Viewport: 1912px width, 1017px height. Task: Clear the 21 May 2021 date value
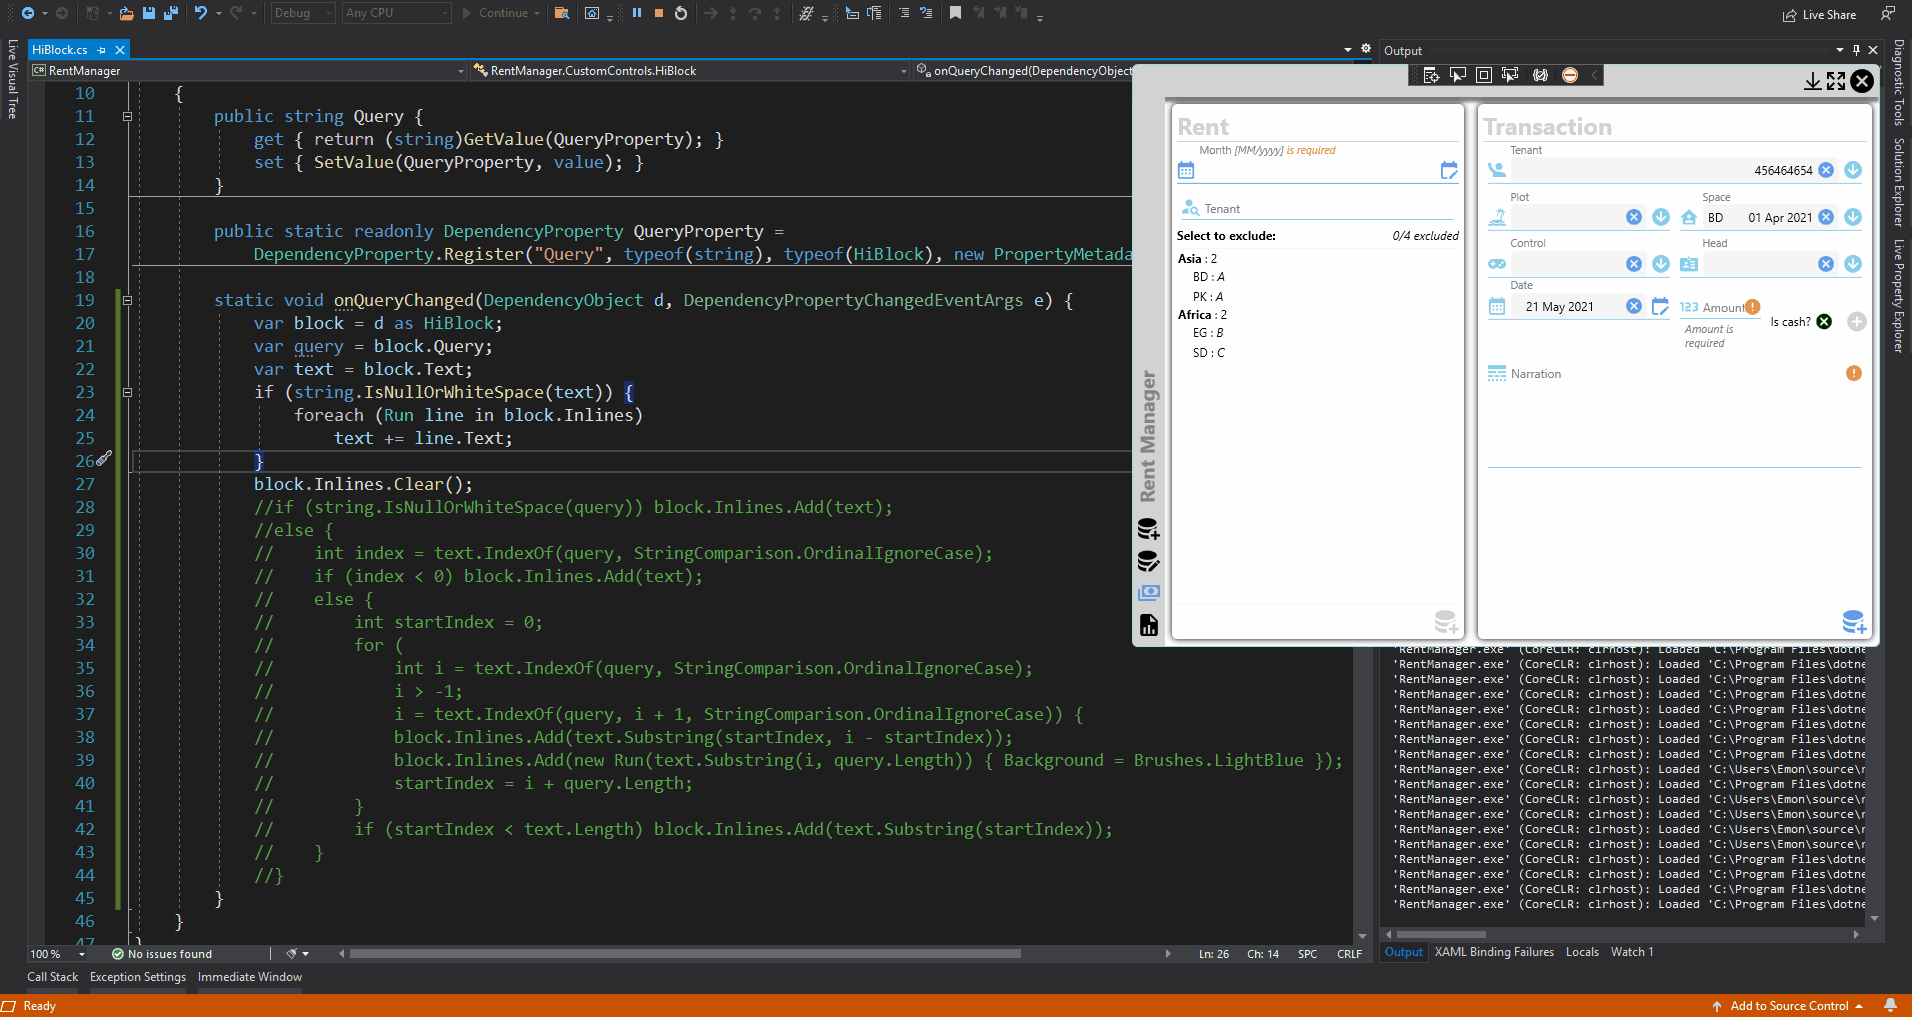(x=1634, y=306)
